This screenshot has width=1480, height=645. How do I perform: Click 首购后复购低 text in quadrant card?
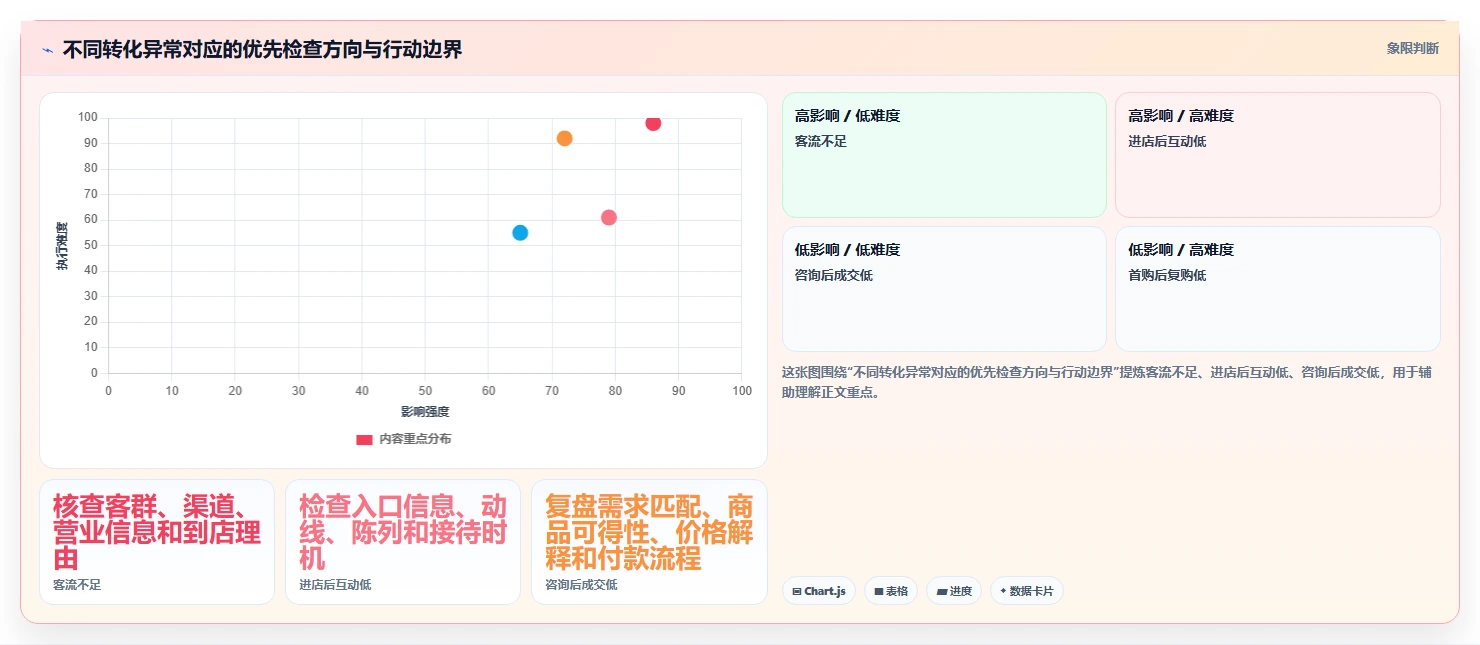pos(1167,275)
